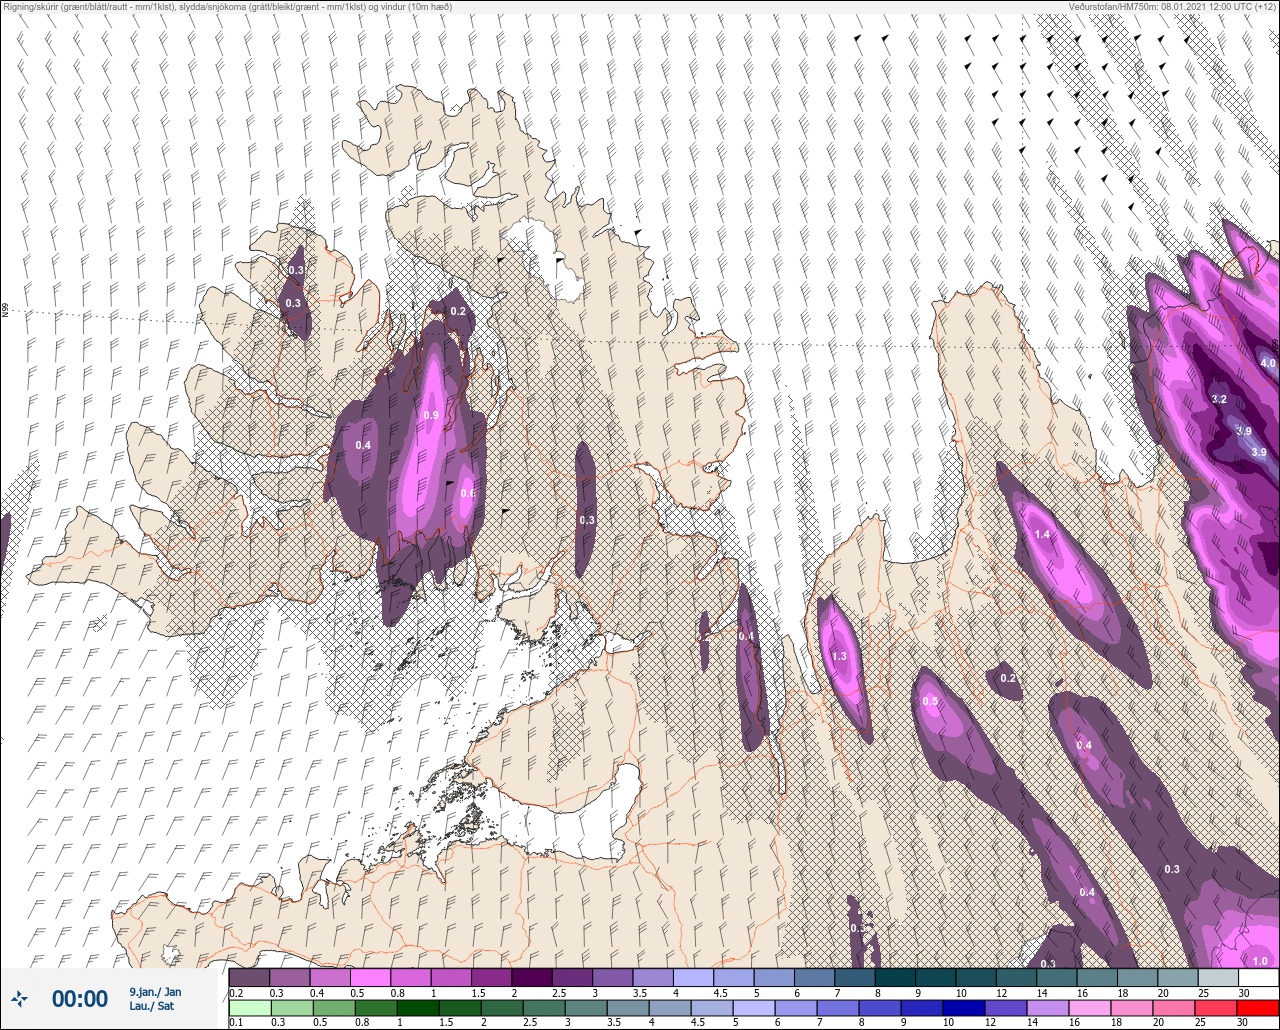1280x1030 pixels.
Task: Click the 0.1 label under the green legend
Action: coord(236,1022)
